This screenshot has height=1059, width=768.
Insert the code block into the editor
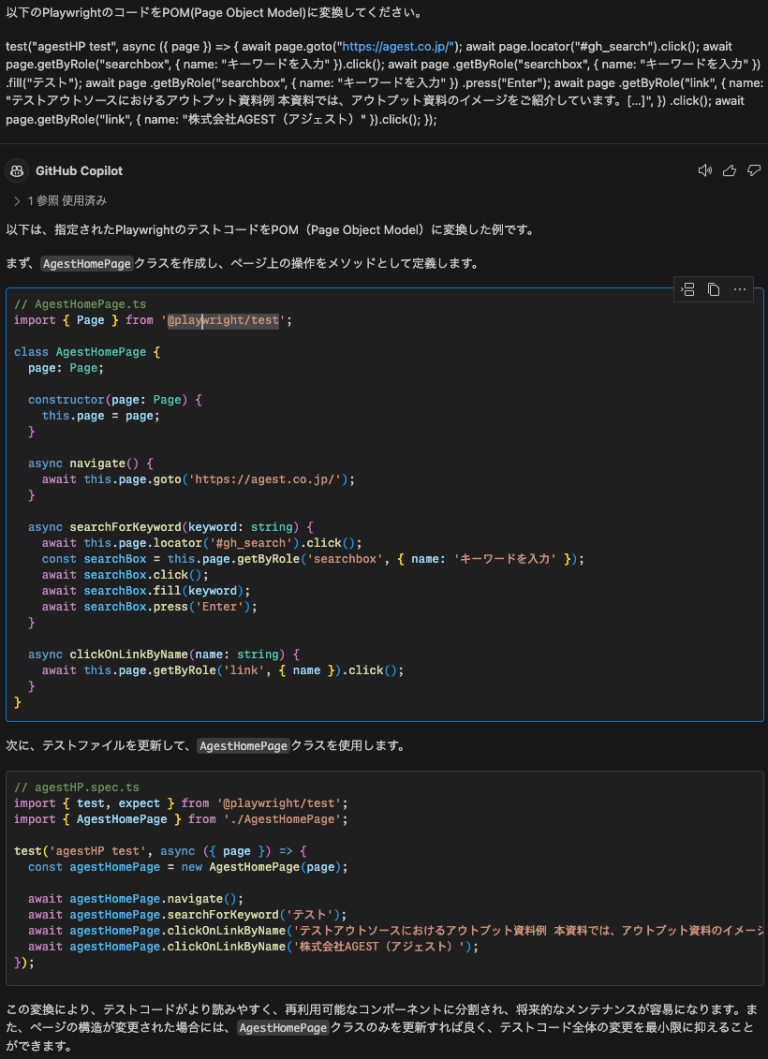point(687,289)
